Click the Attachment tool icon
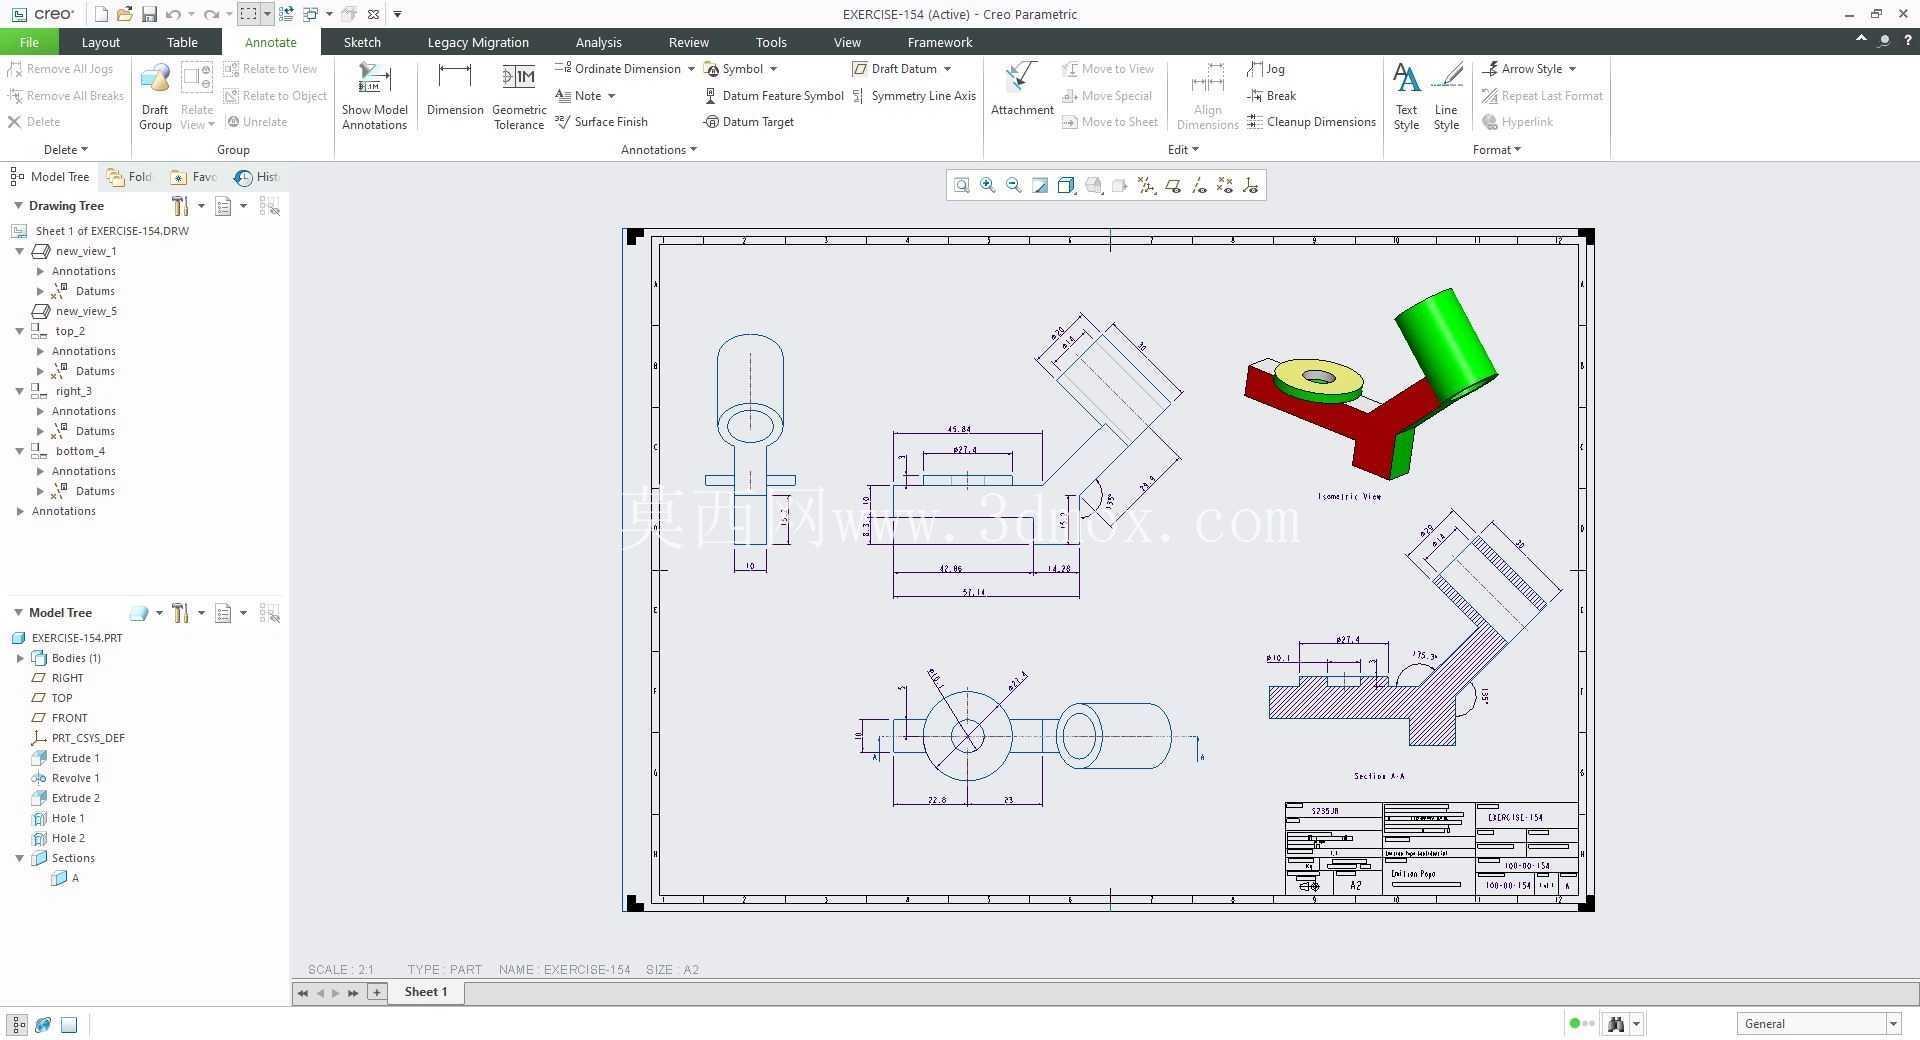 coord(1022,90)
